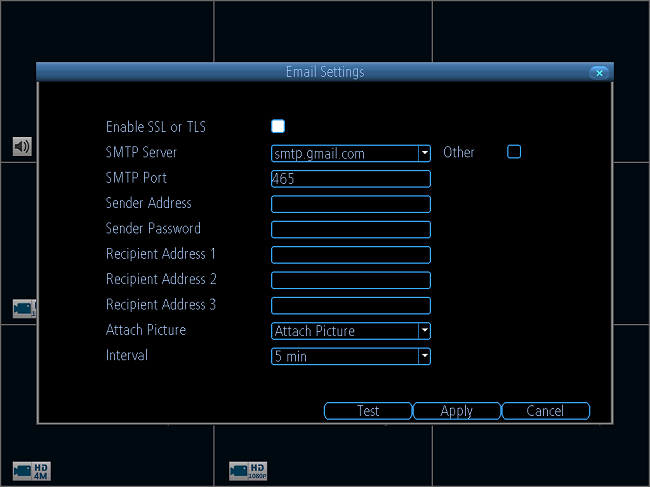Focus the Sender Address field
650x487 pixels.
[x=351, y=204]
